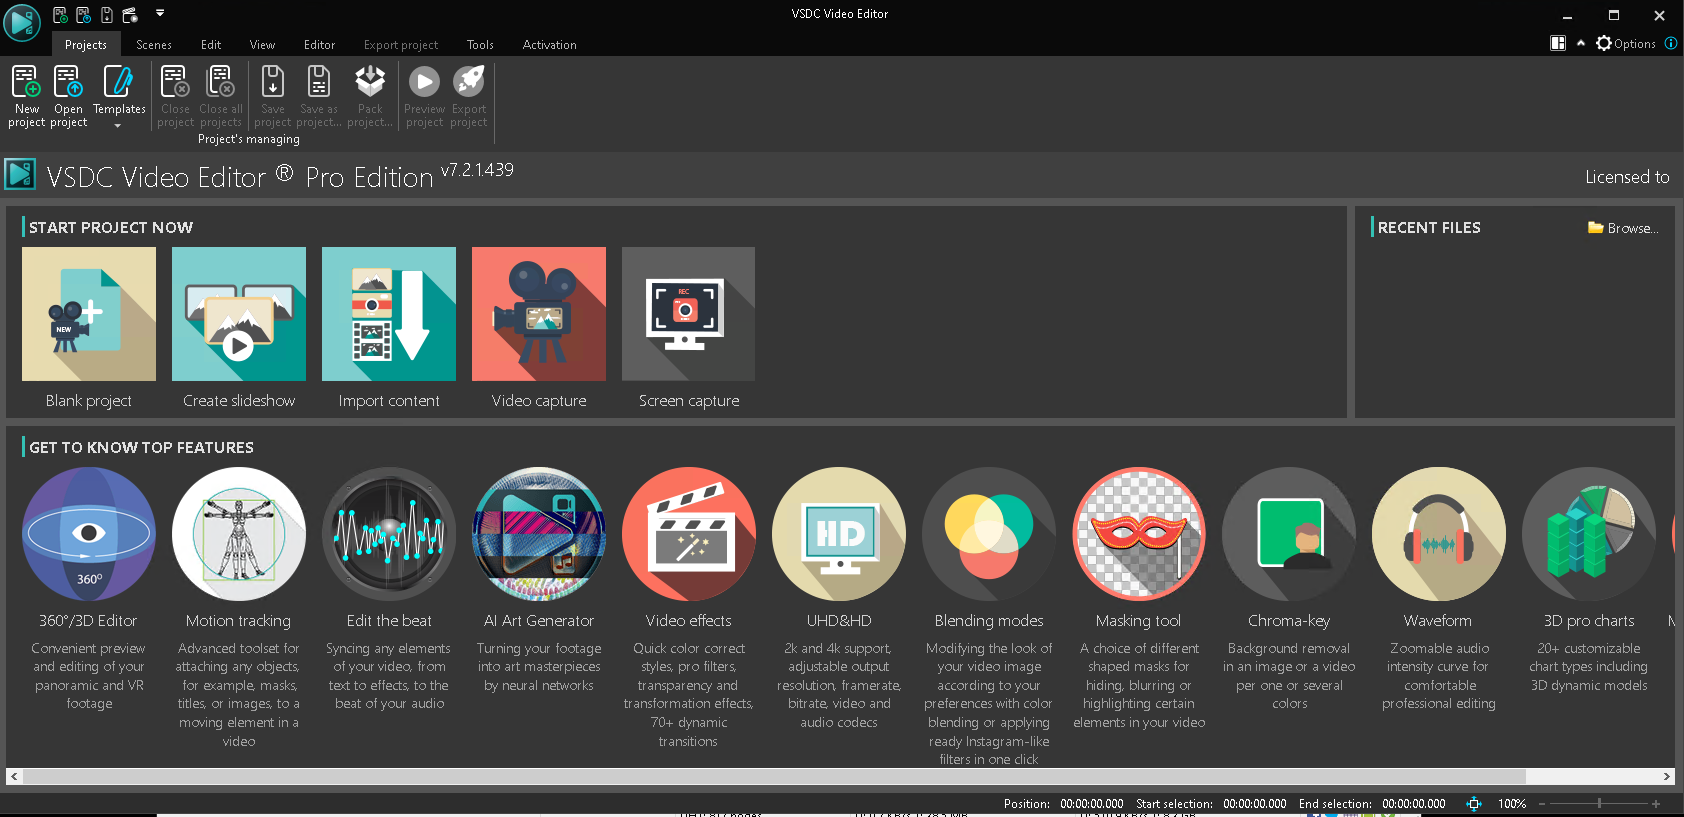Open the View ribbon tab
The width and height of the screenshot is (1684, 817).
(263, 45)
